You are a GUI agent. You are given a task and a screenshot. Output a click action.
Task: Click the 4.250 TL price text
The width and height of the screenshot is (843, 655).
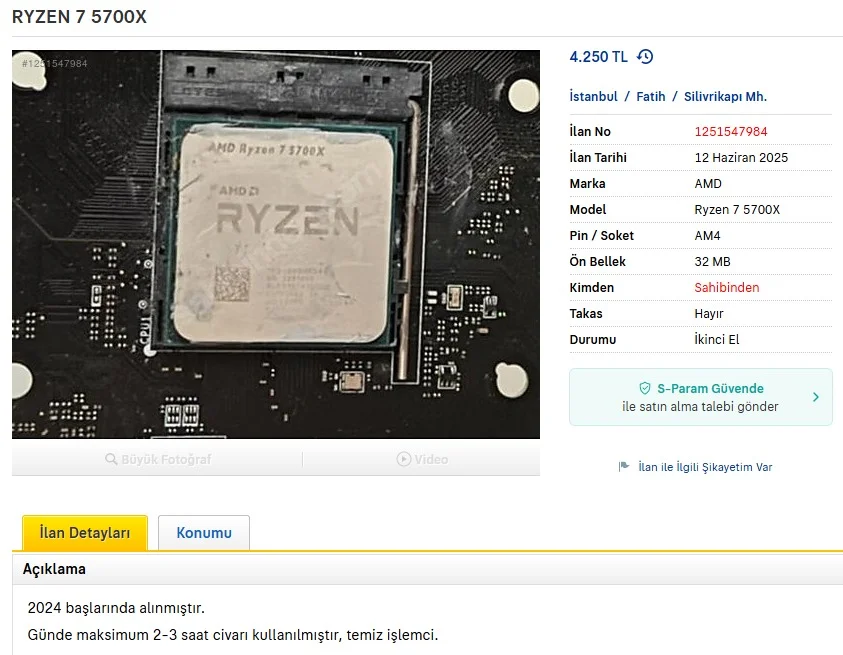point(598,57)
